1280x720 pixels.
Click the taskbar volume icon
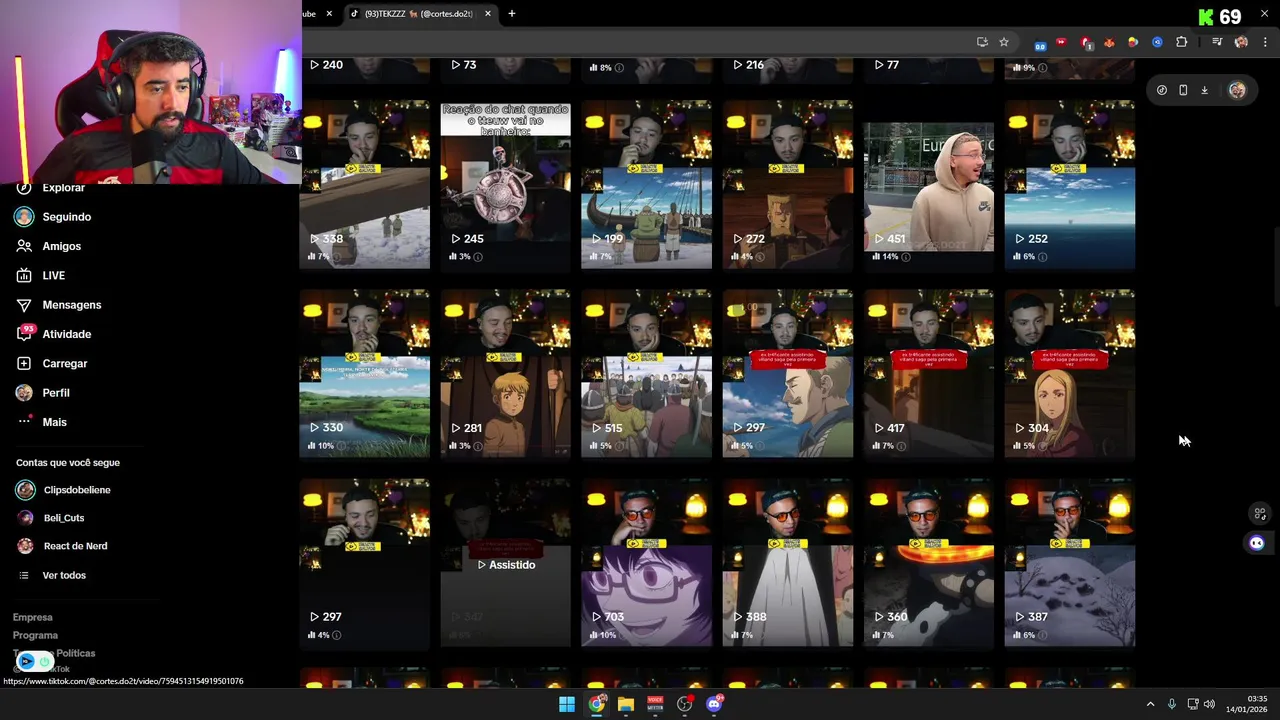(x=1209, y=705)
